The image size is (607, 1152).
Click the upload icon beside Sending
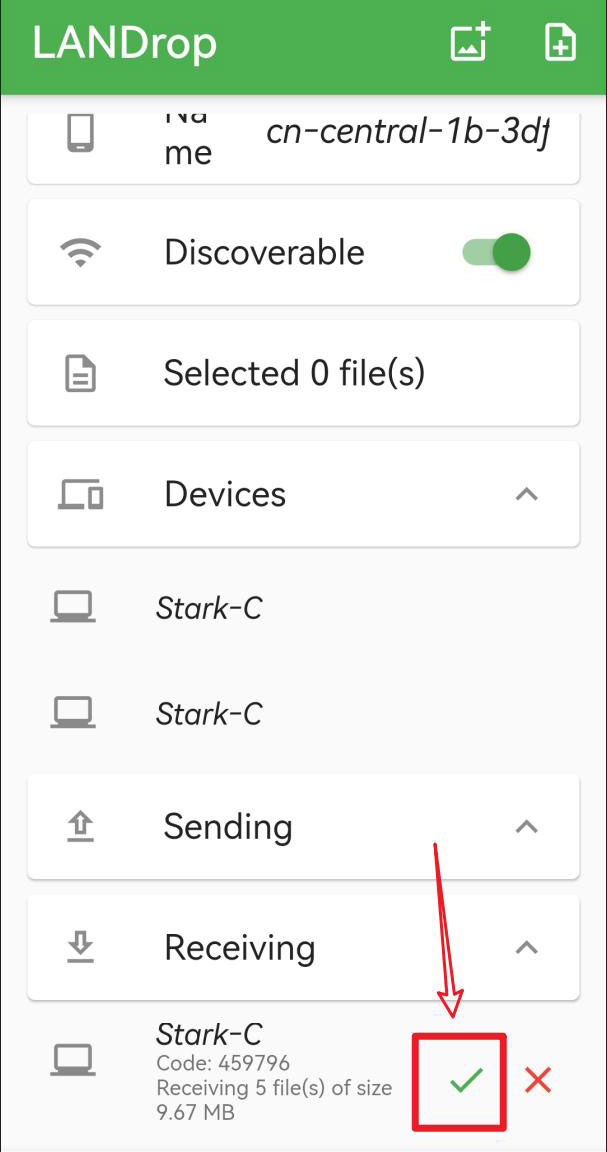[x=80, y=827]
